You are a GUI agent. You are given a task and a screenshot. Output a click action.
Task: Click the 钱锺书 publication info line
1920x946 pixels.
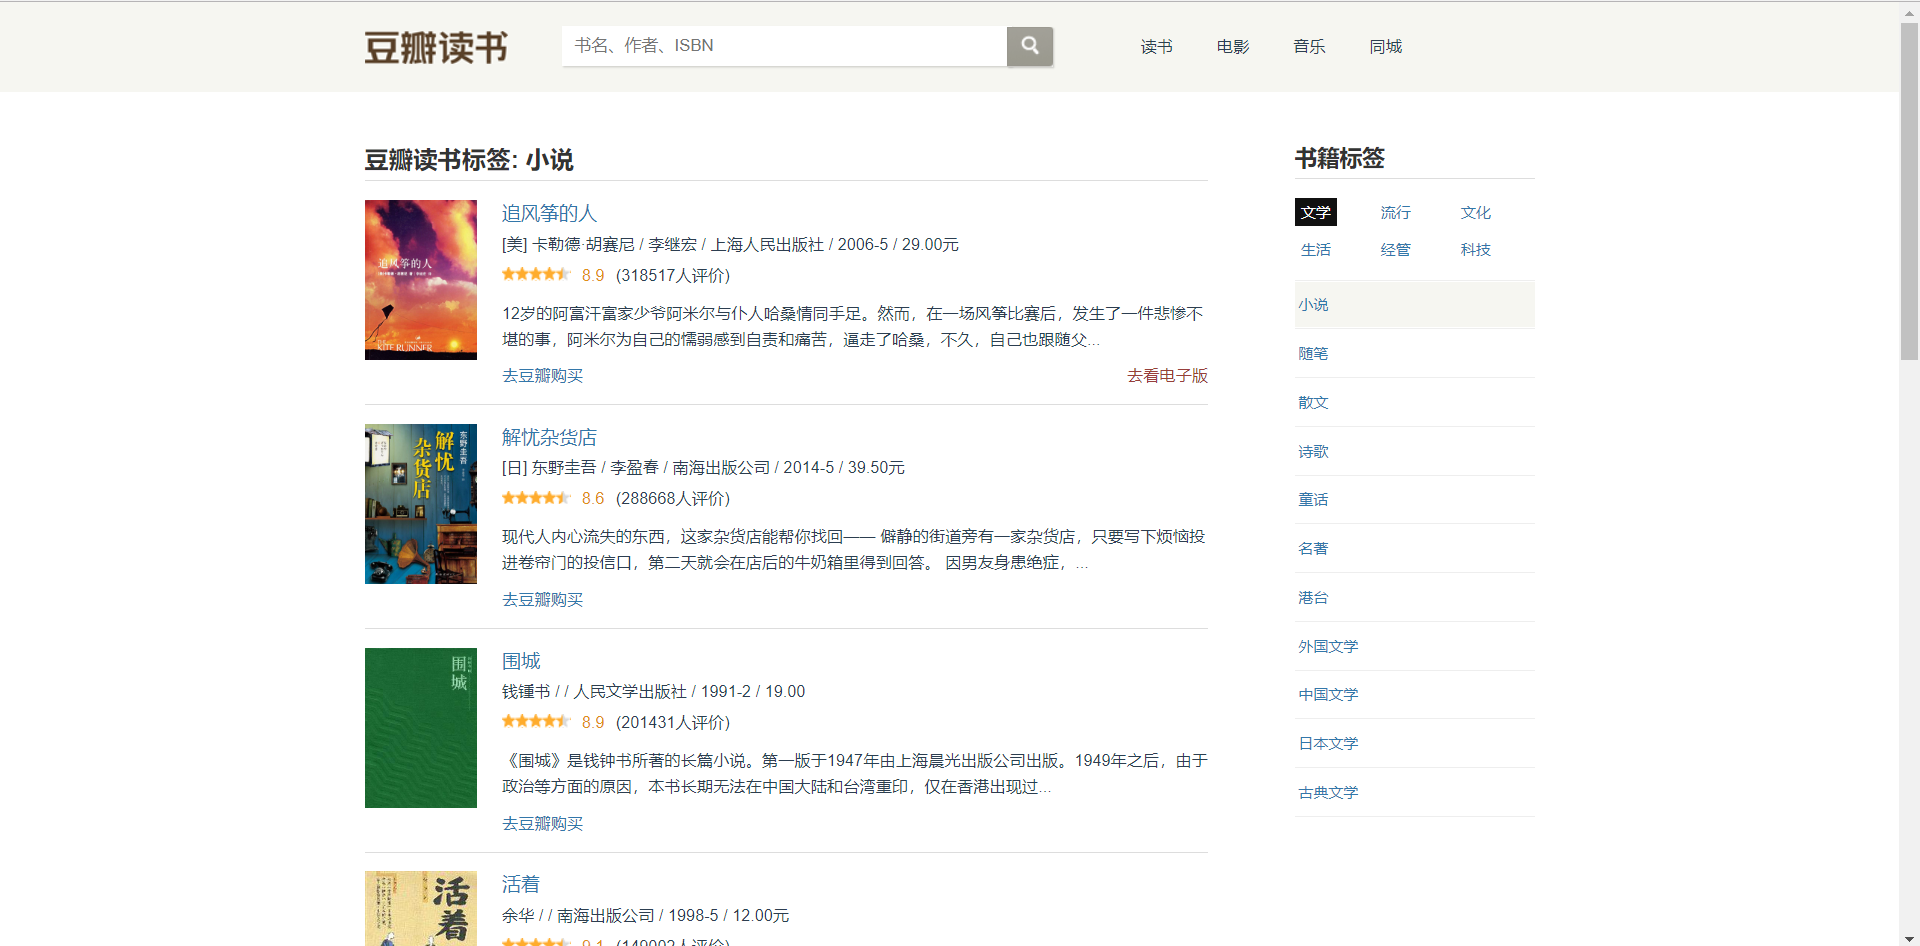point(653,691)
